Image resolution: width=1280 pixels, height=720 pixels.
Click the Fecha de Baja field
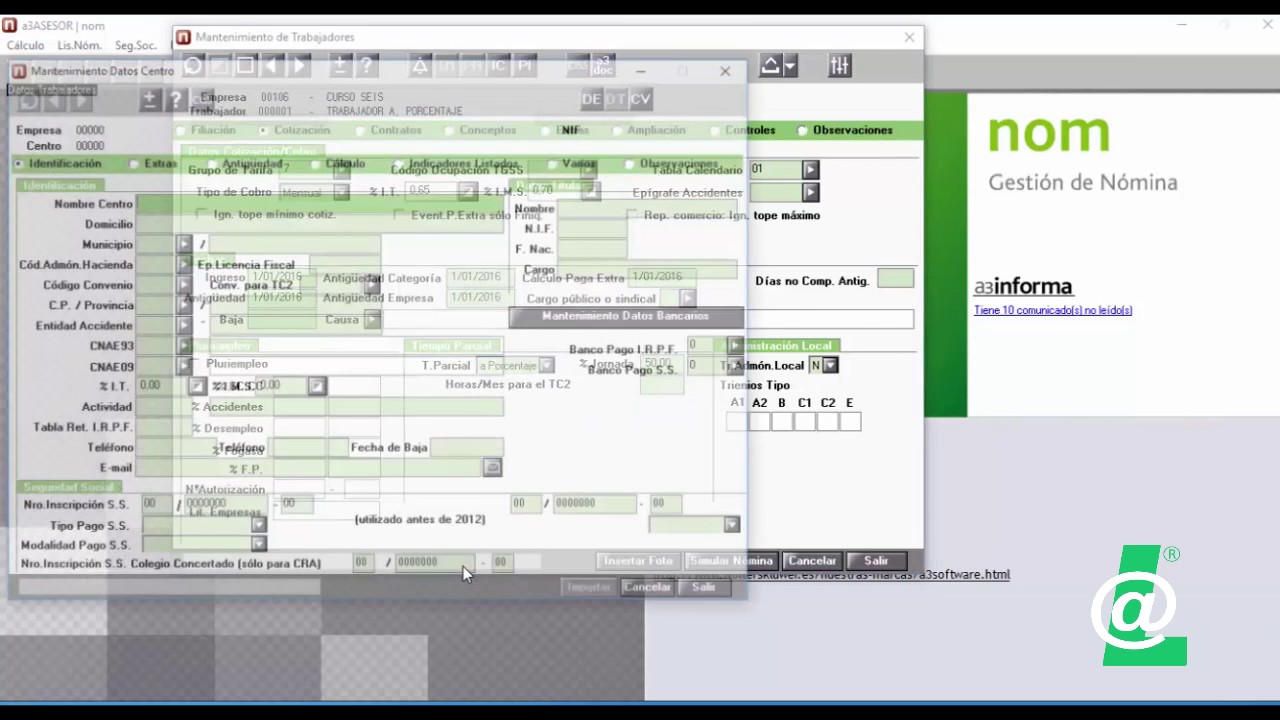[465, 447]
